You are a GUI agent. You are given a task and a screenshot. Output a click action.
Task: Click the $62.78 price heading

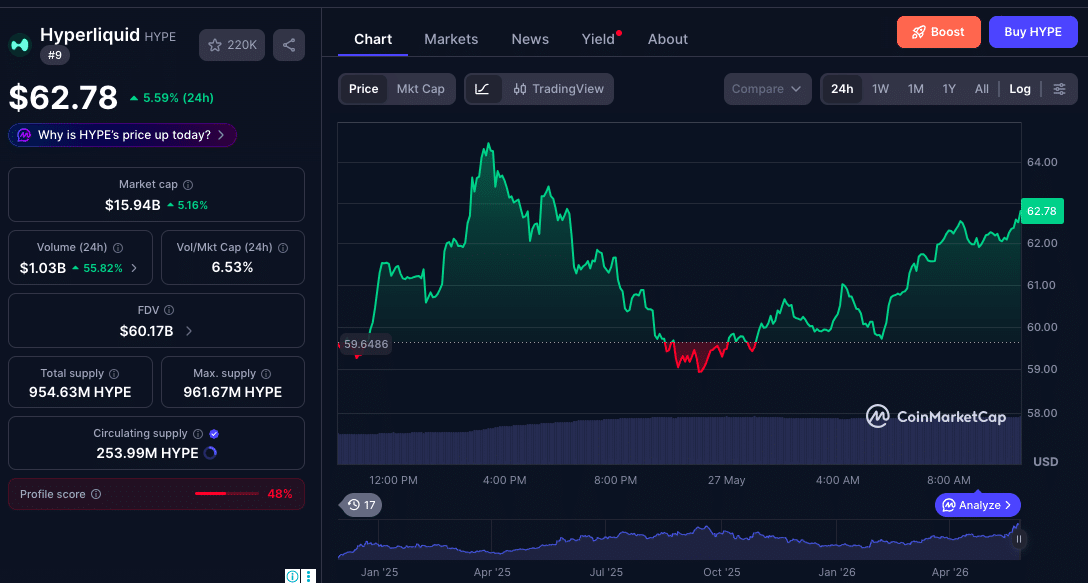pyautogui.click(x=63, y=97)
